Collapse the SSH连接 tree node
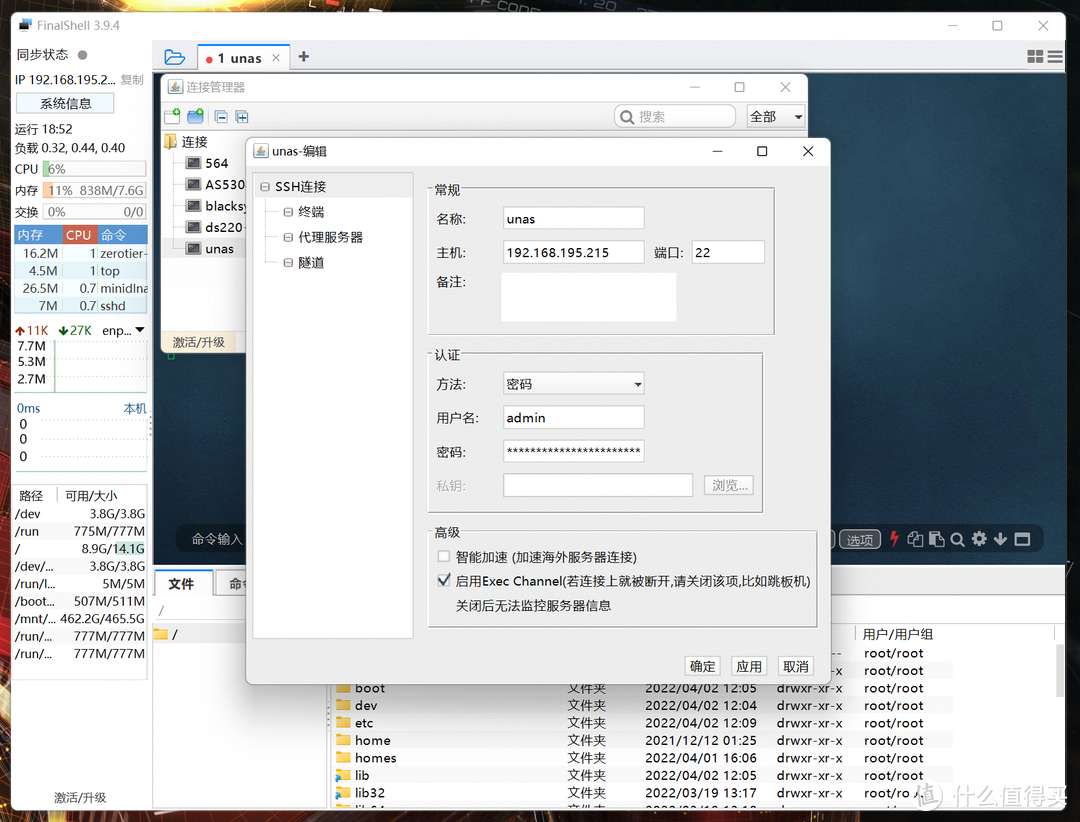The height and width of the screenshot is (822, 1080). (x=265, y=187)
